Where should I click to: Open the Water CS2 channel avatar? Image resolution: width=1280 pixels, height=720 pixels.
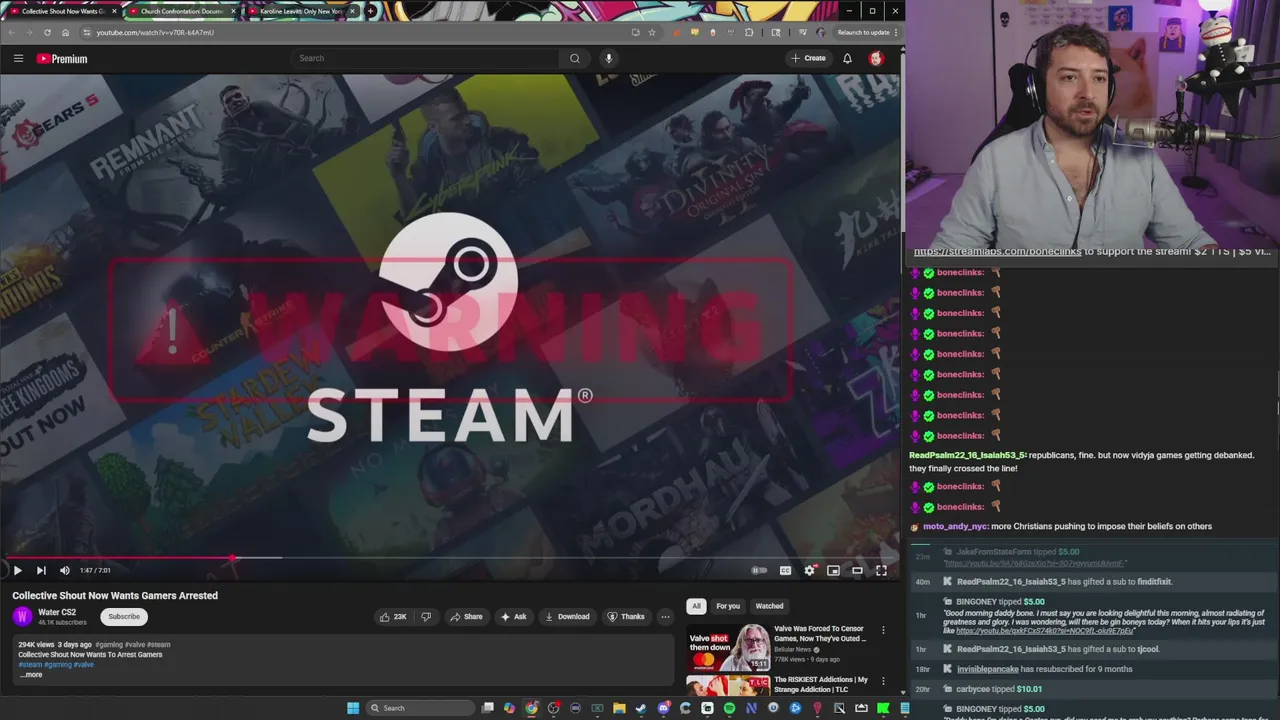[x=22, y=616]
